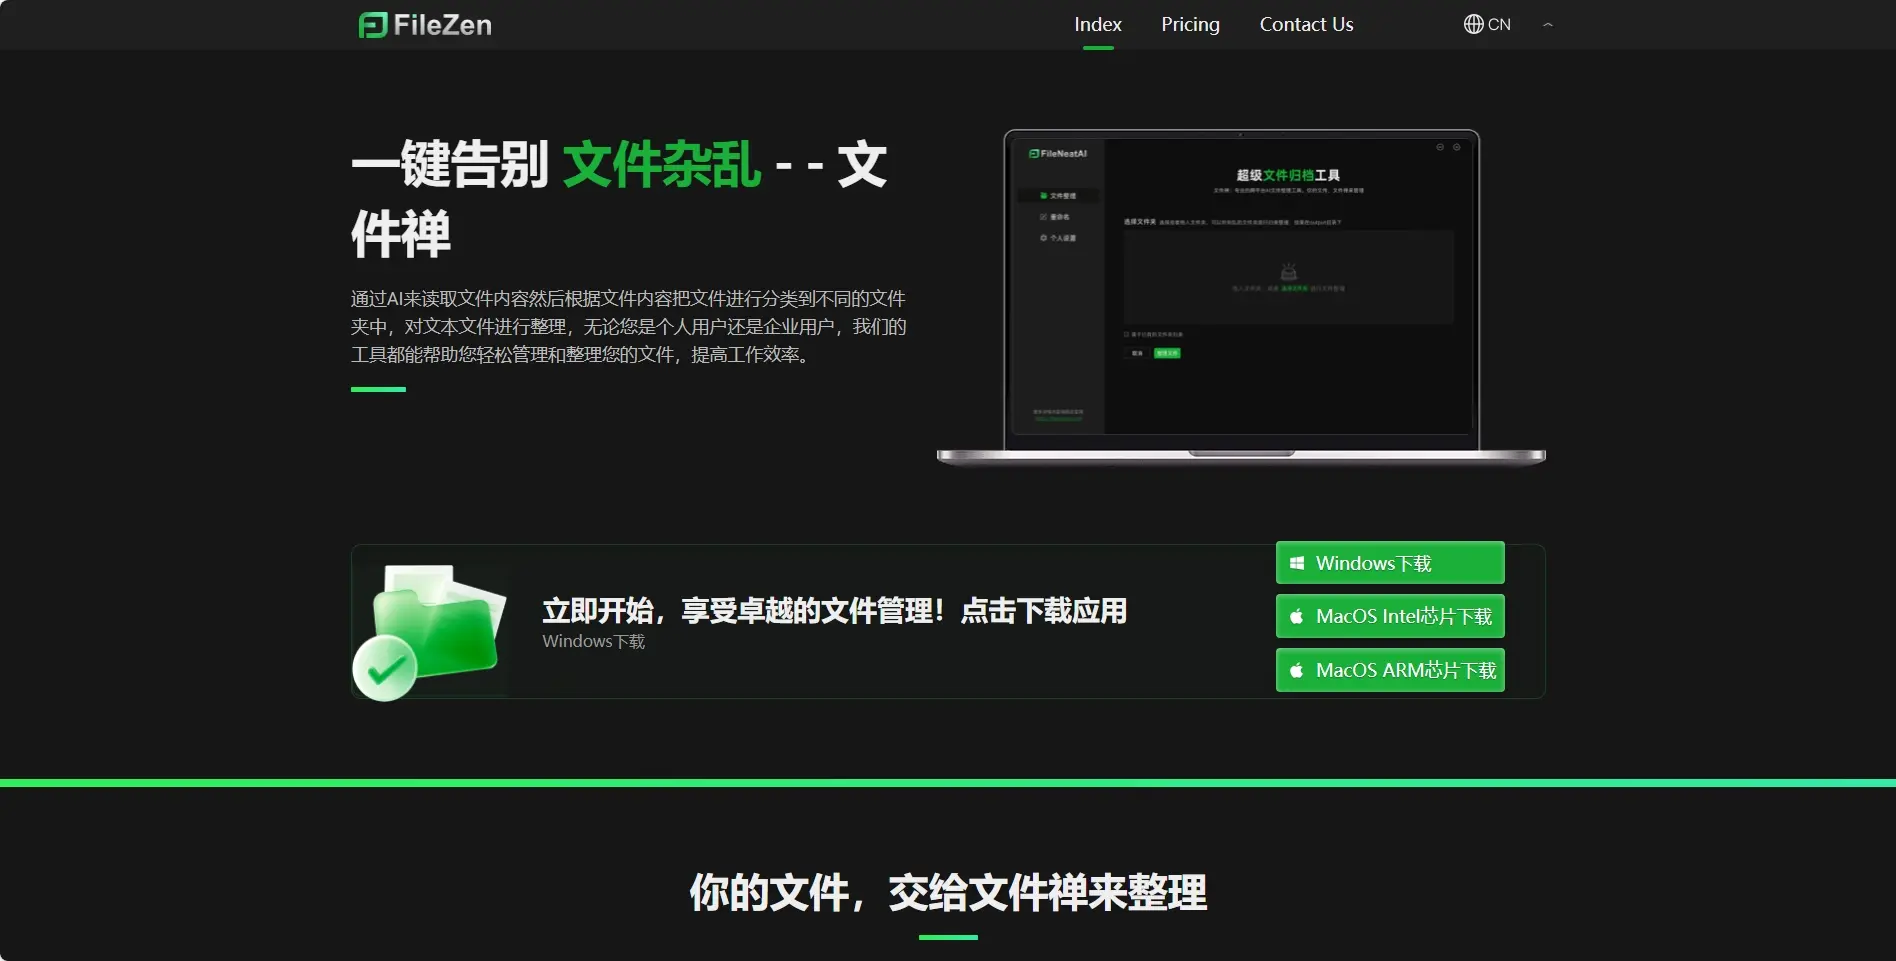Image resolution: width=1896 pixels, height=961 pixels.
Task: Go to the Index tab
Action: 1097,25
